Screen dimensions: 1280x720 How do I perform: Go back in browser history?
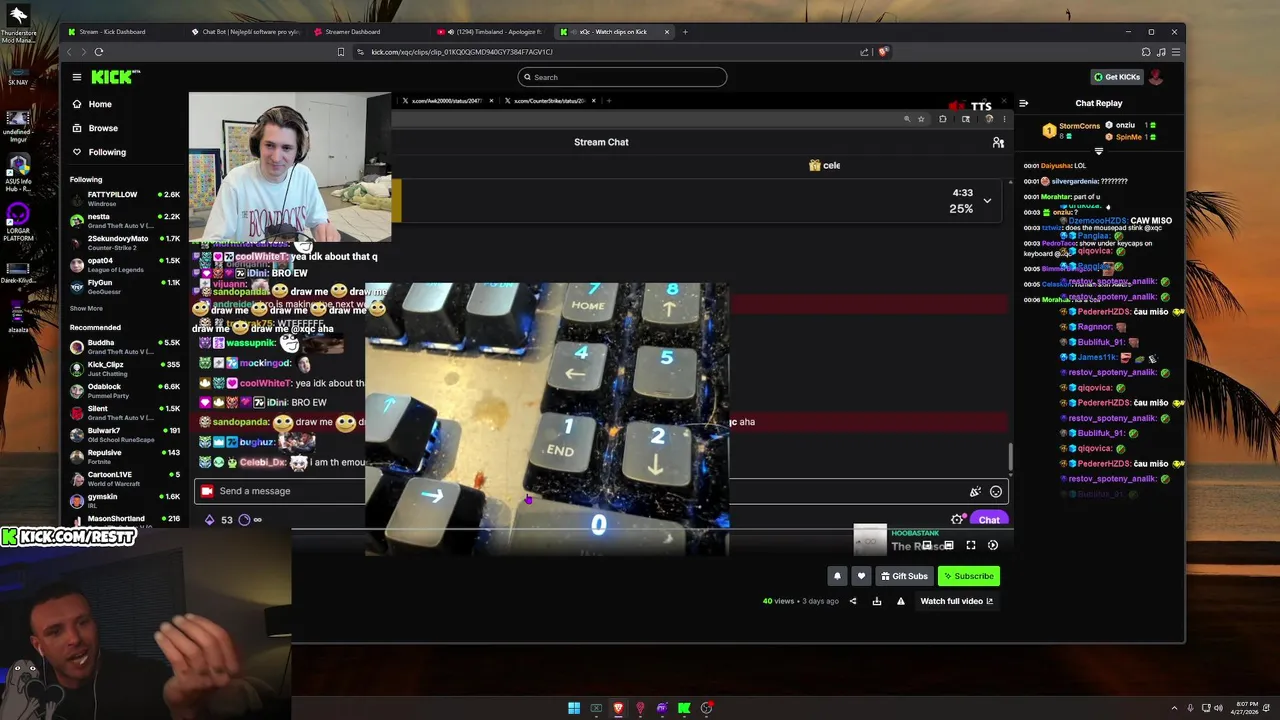coord(69,52)
